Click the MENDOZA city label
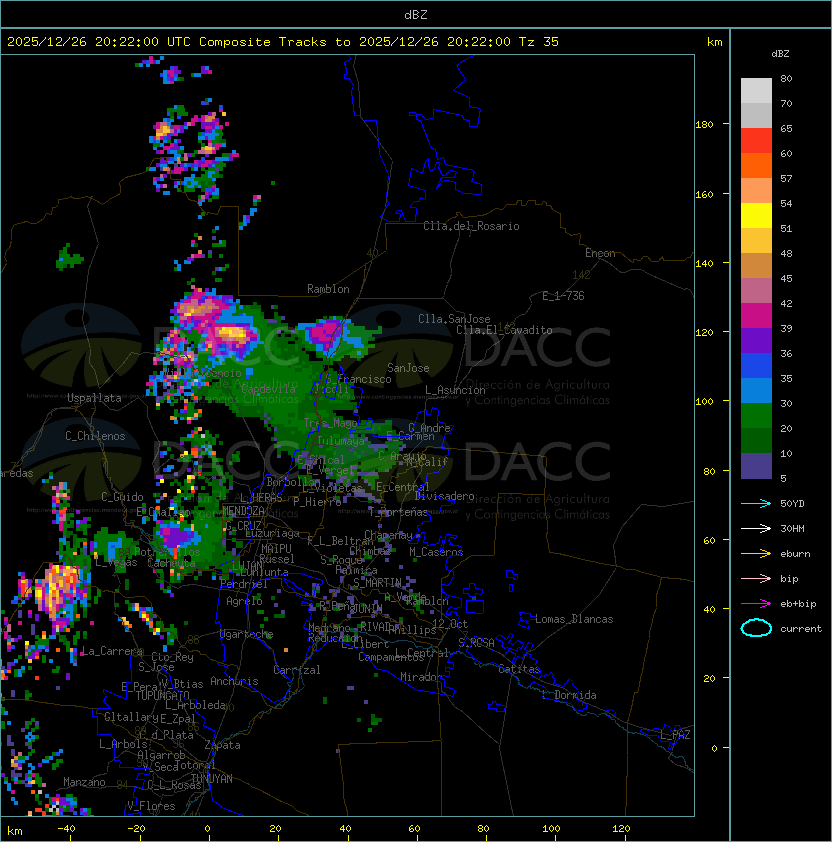The image size is (832, 842). [x=243, y=510]
